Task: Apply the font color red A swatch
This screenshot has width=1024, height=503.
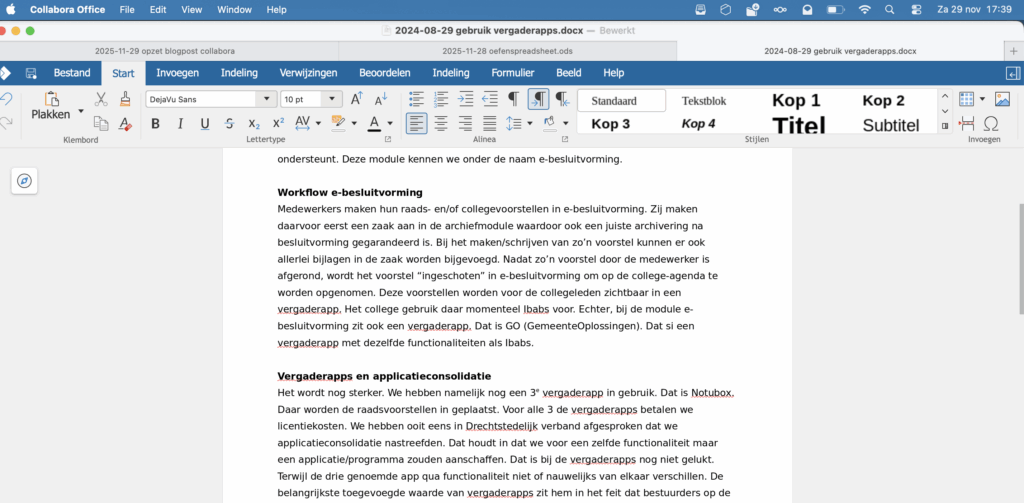Action: [374, 124]
